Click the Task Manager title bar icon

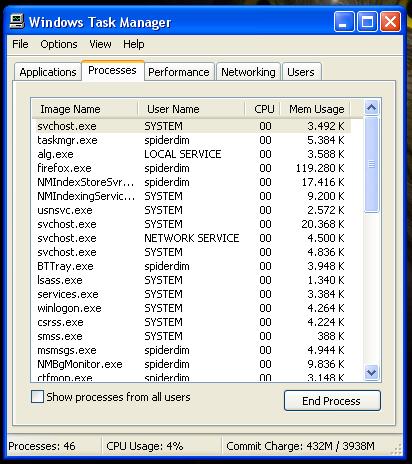point(17,21)
